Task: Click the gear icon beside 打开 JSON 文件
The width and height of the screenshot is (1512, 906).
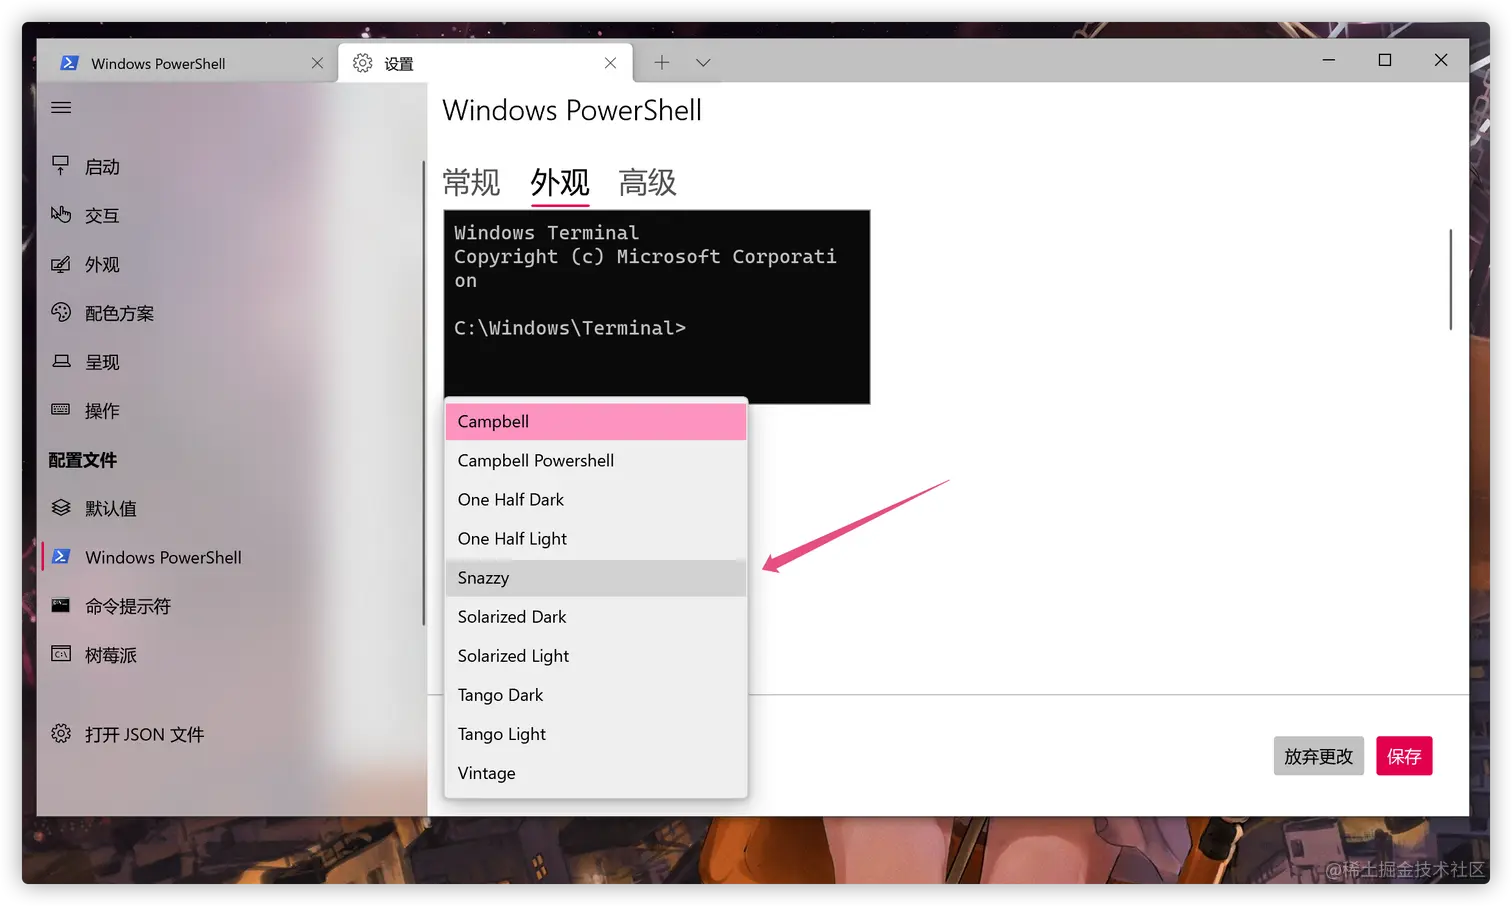Action: click(61, 734)
